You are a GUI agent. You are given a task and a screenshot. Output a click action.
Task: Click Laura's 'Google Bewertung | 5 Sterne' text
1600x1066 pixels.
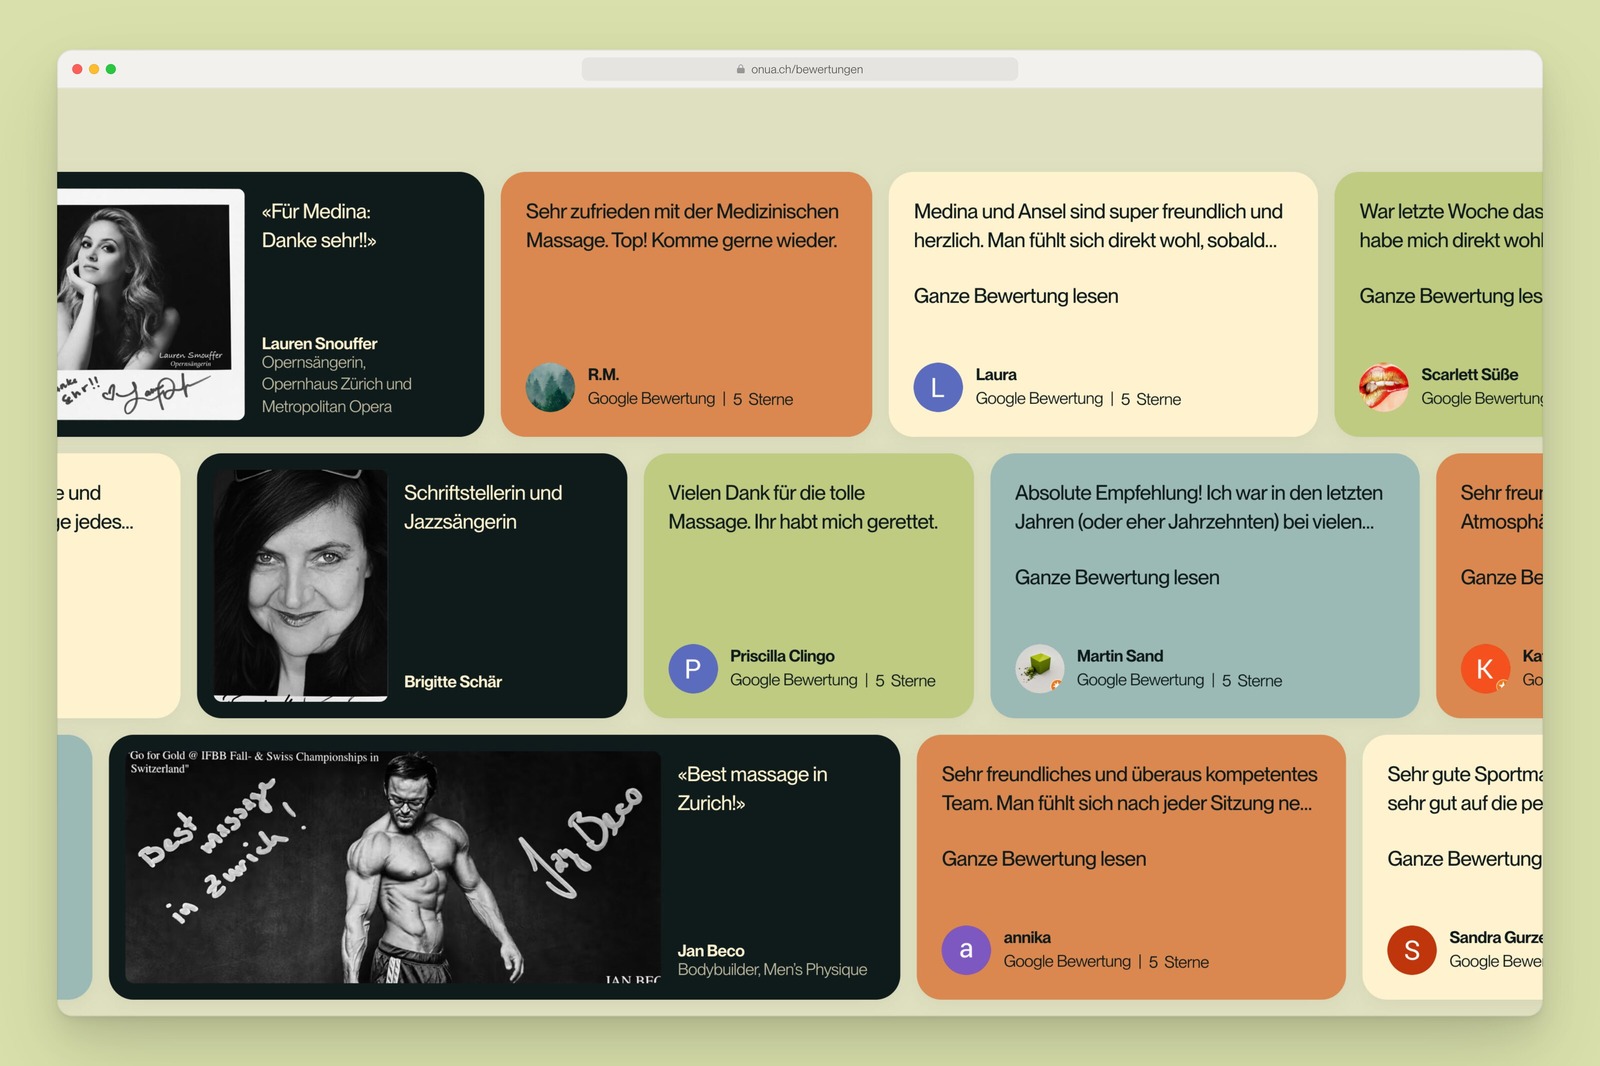point(1078,399)
